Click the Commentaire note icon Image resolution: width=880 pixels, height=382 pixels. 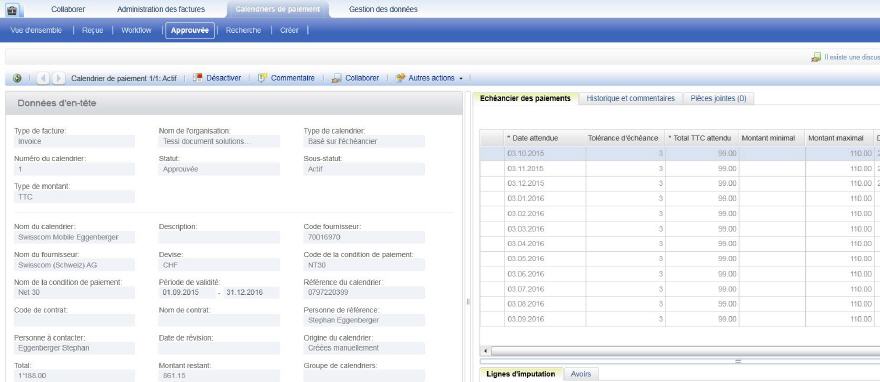point(262,78)
